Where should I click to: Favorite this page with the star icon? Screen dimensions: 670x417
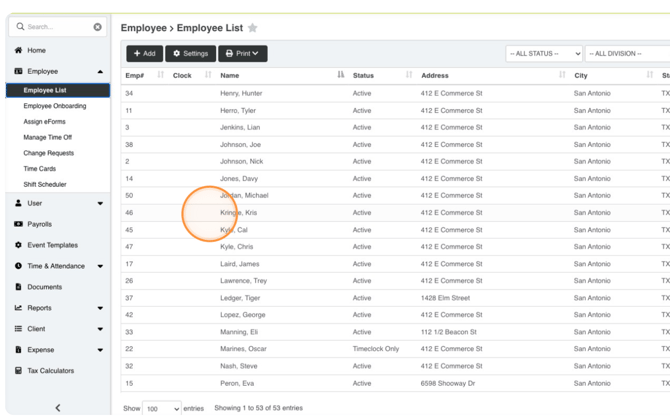(x=253, y=28)
